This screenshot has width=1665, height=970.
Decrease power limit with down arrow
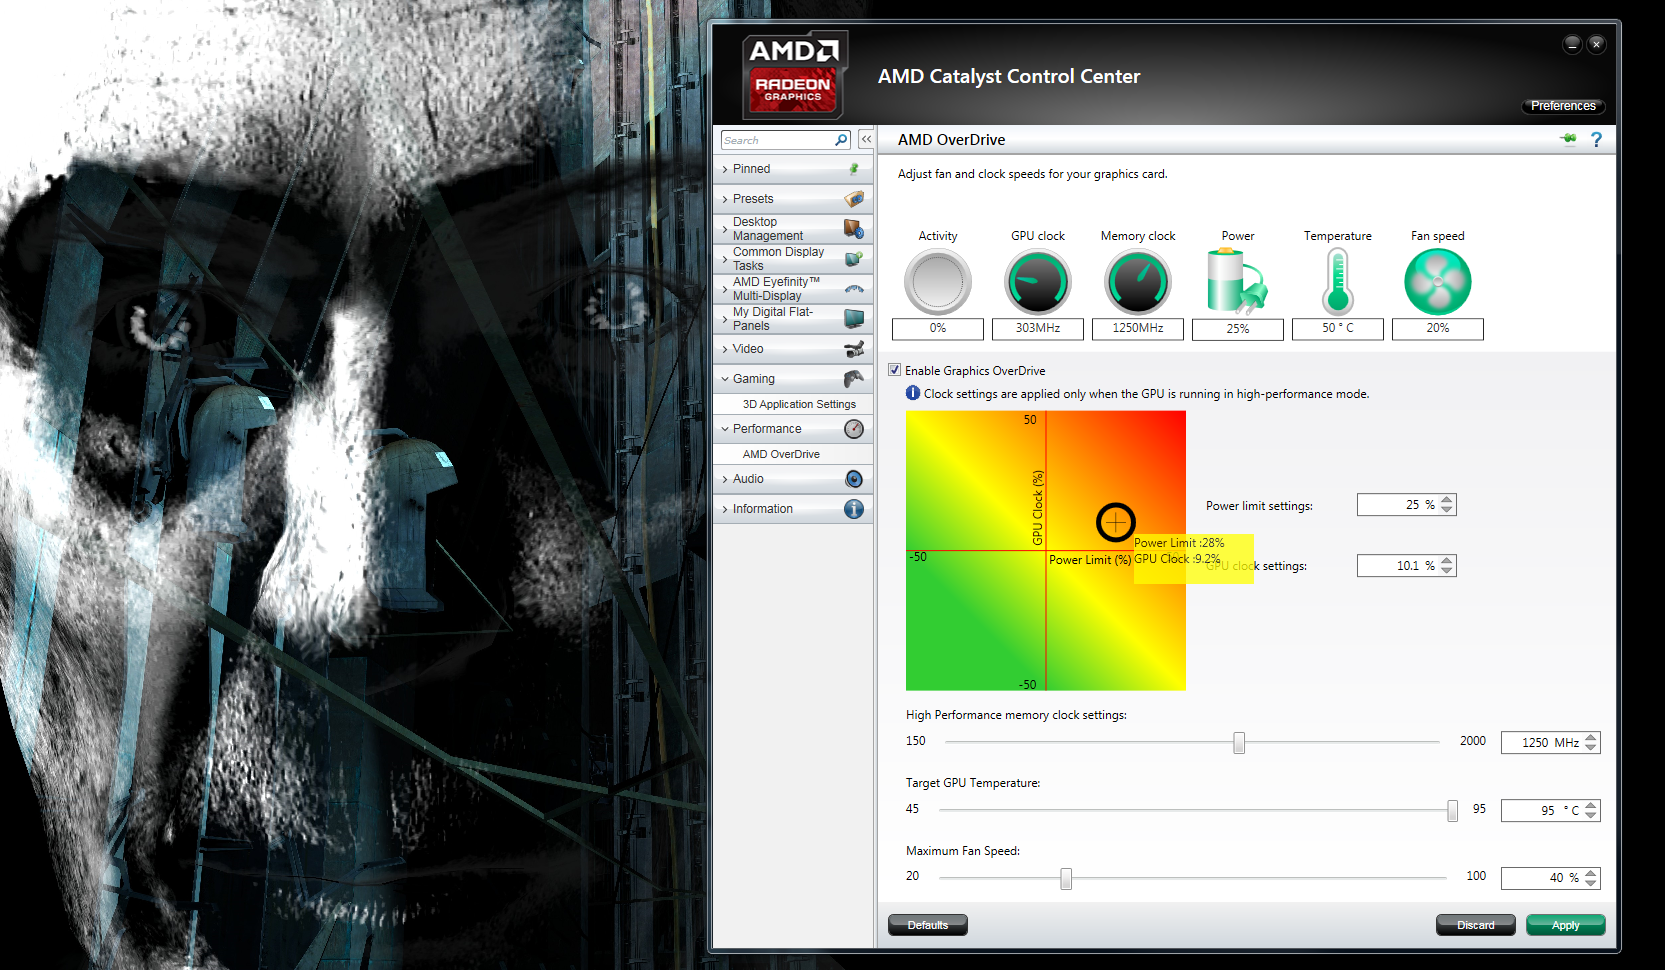[x=1446, y=509]
